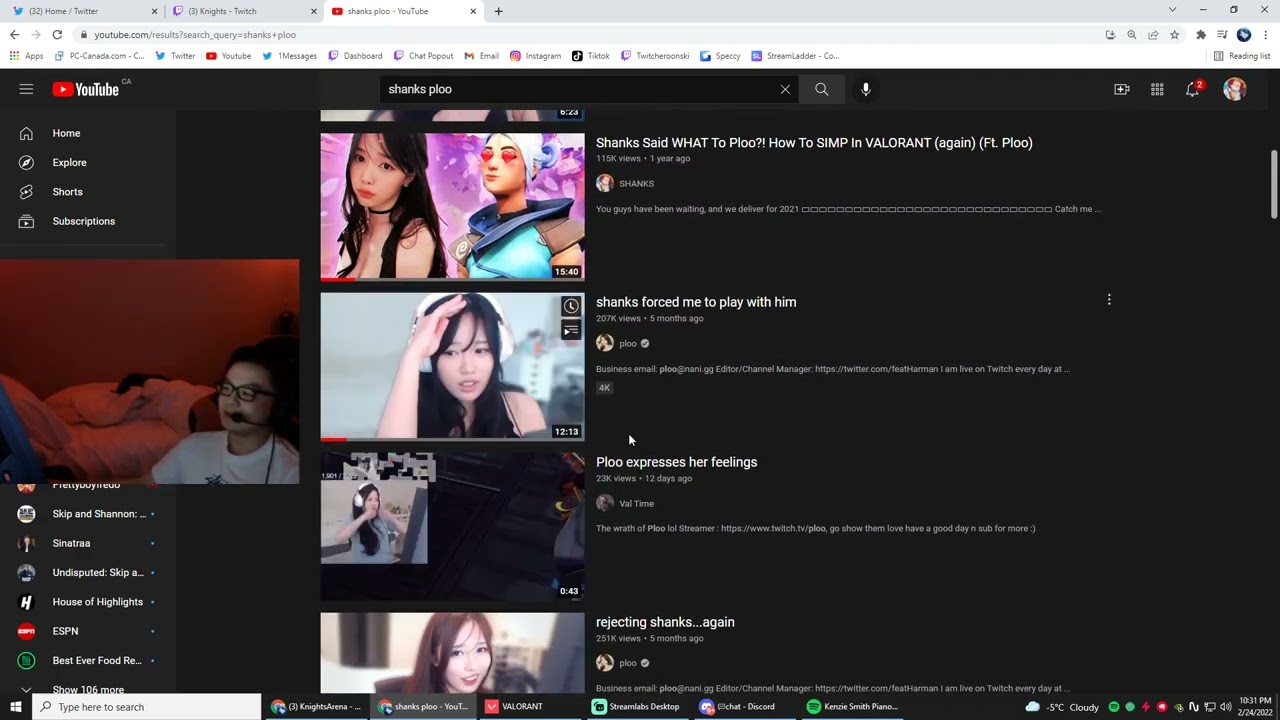Image resolution: width=1280 pixels, height=720 pixels.
Task: Close the Home / Twitter tab
Action: [x=153, y=11]
